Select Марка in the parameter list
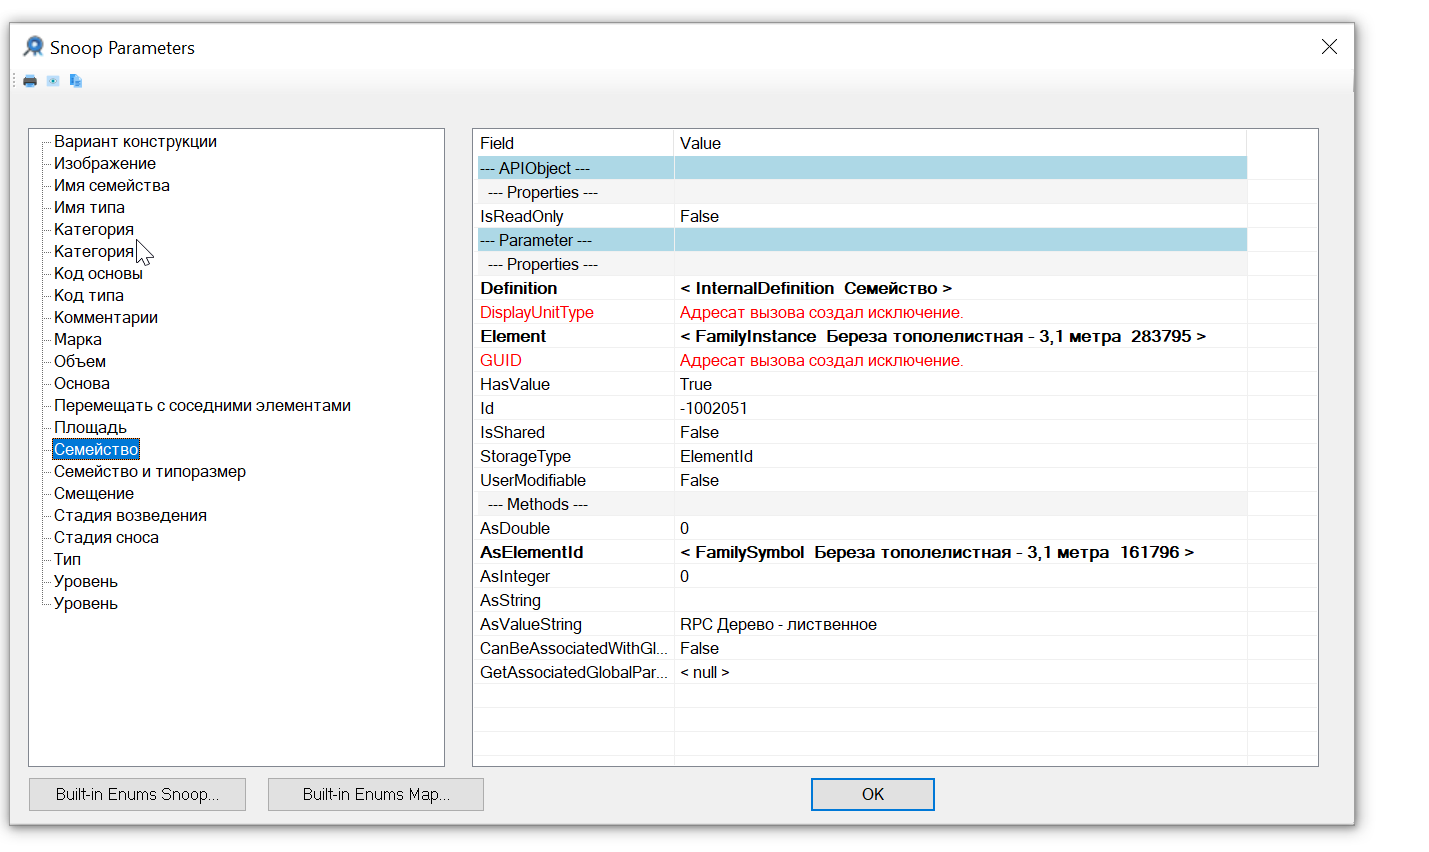 (x=78, y=340)
